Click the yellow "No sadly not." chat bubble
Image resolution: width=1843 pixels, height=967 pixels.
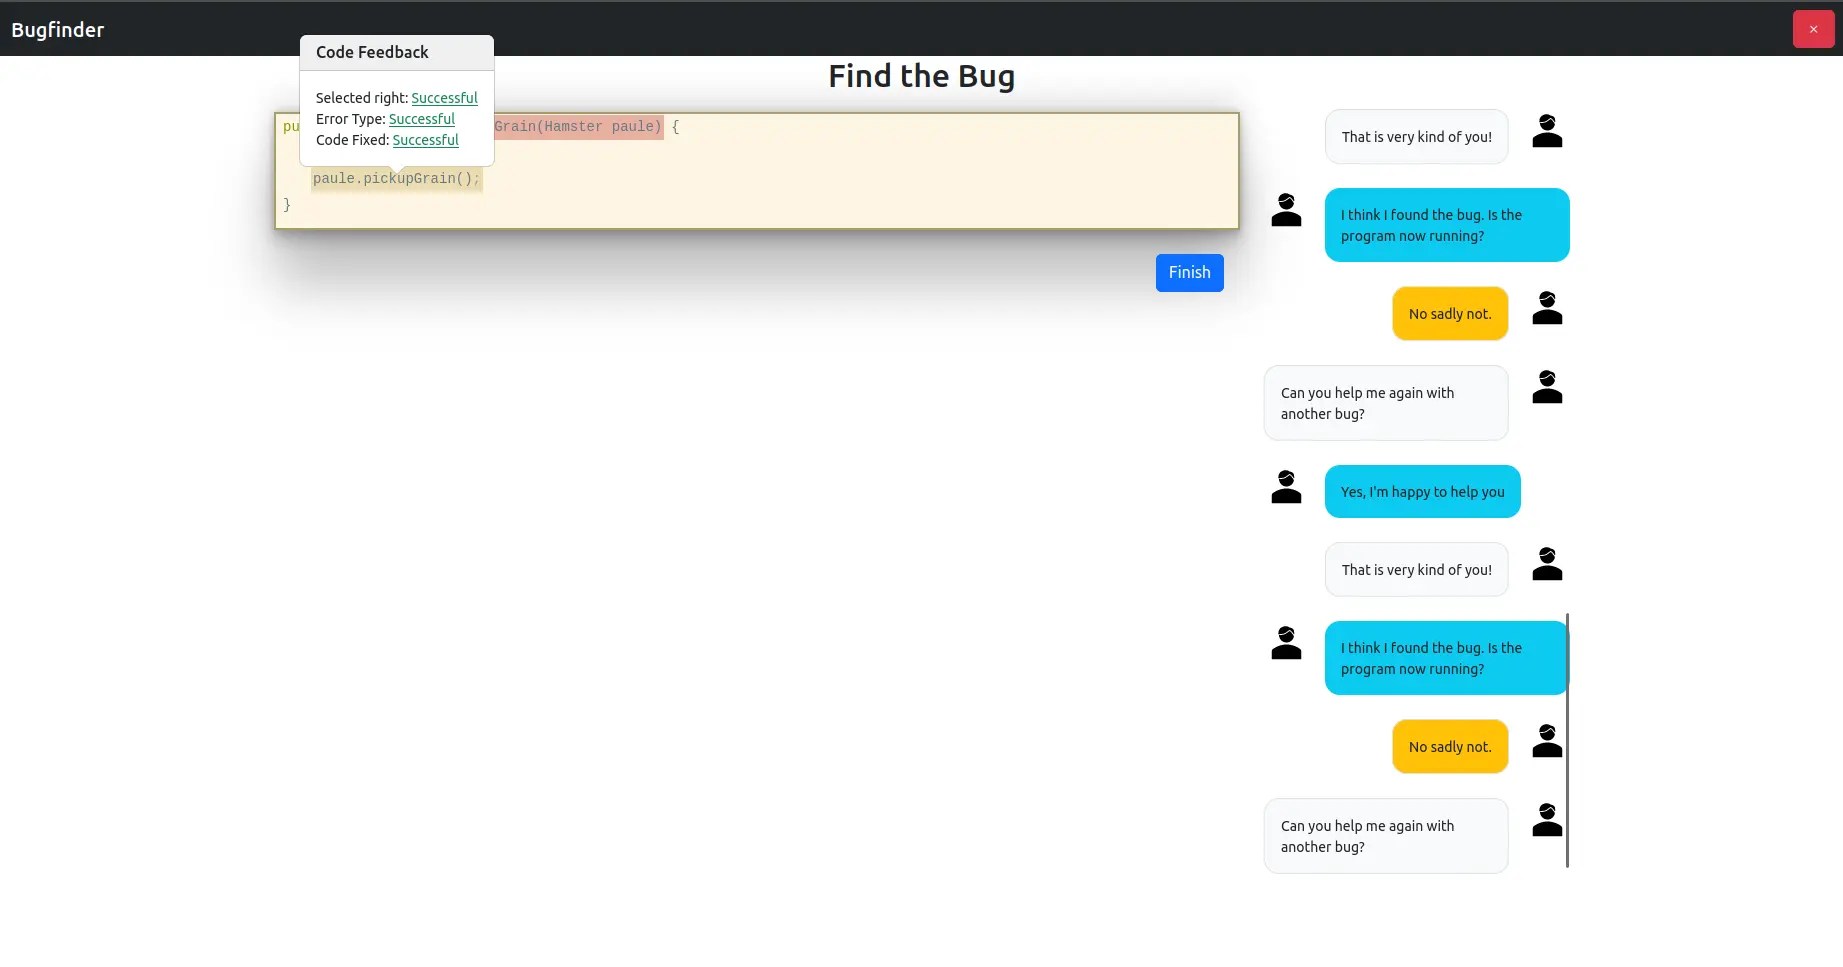point(1450,313)
